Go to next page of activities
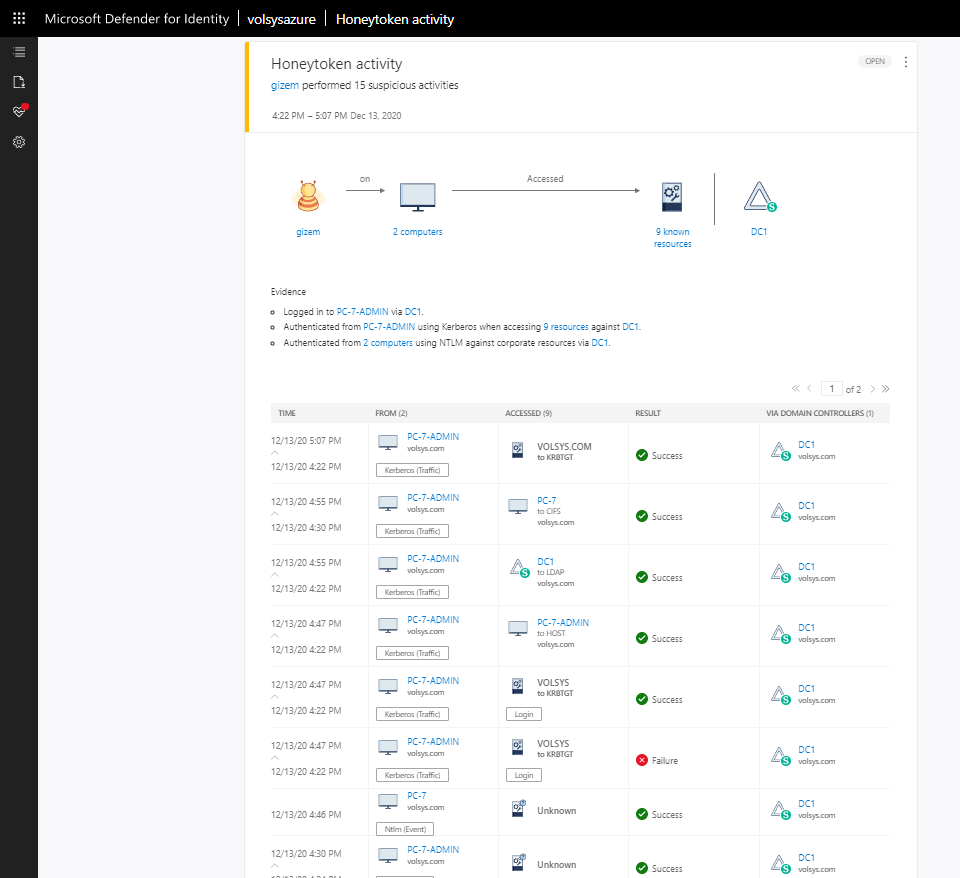Viewport: 960px width, 878px height. (x=872, y=388)
